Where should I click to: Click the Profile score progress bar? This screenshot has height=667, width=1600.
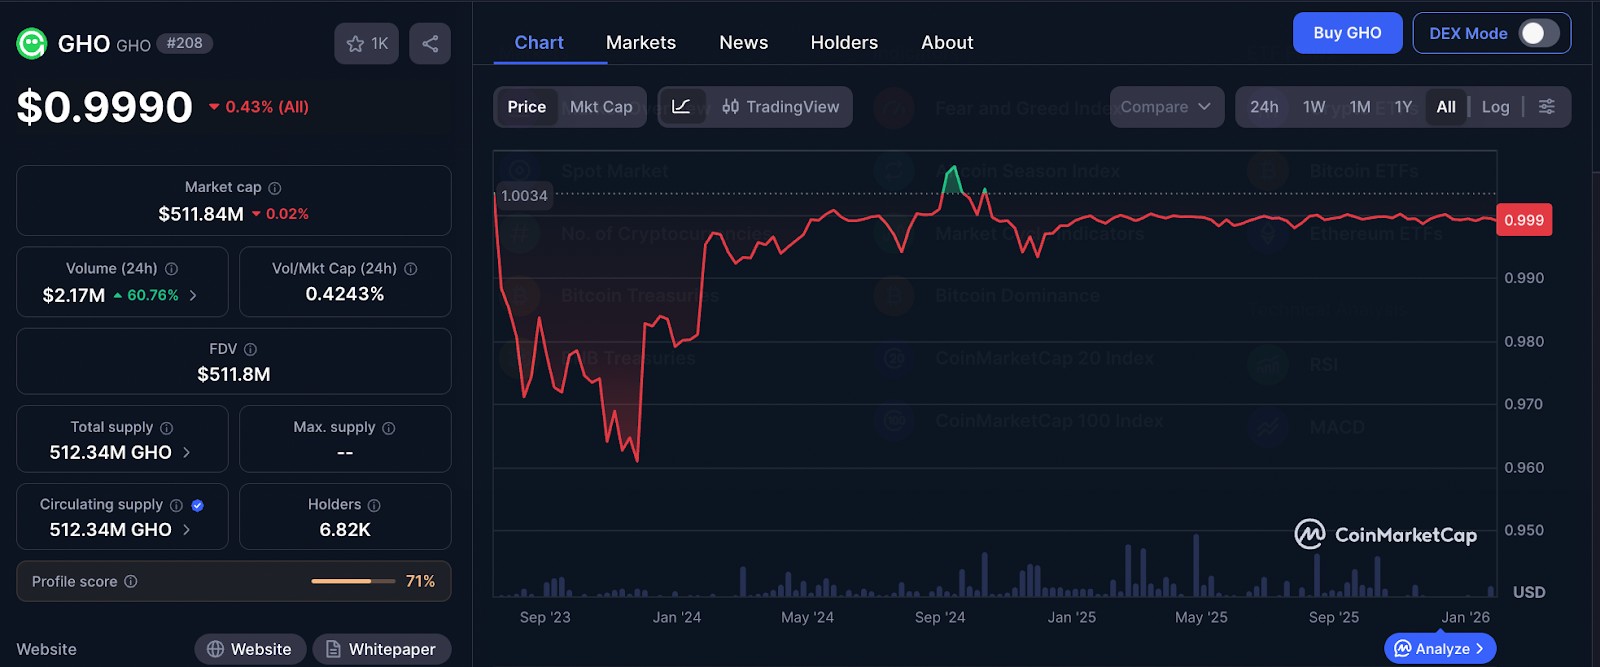[353, 581]
